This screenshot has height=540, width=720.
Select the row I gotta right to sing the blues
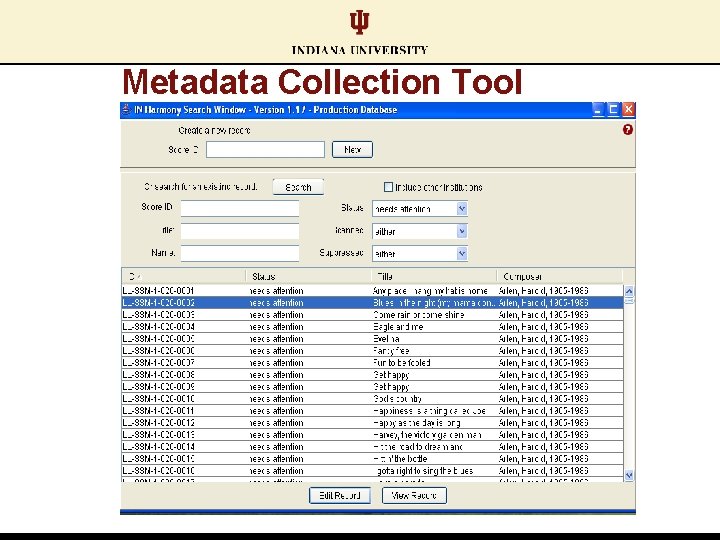pos(372,470)
